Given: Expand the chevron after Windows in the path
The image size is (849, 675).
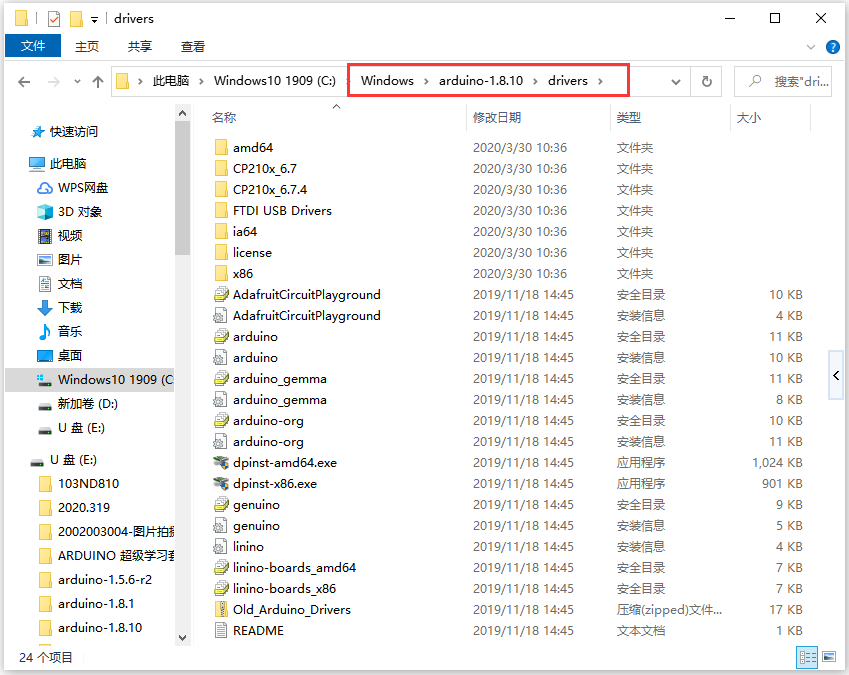Looking at the screenshot, I should pyautogui.click(x=426, y=81).
